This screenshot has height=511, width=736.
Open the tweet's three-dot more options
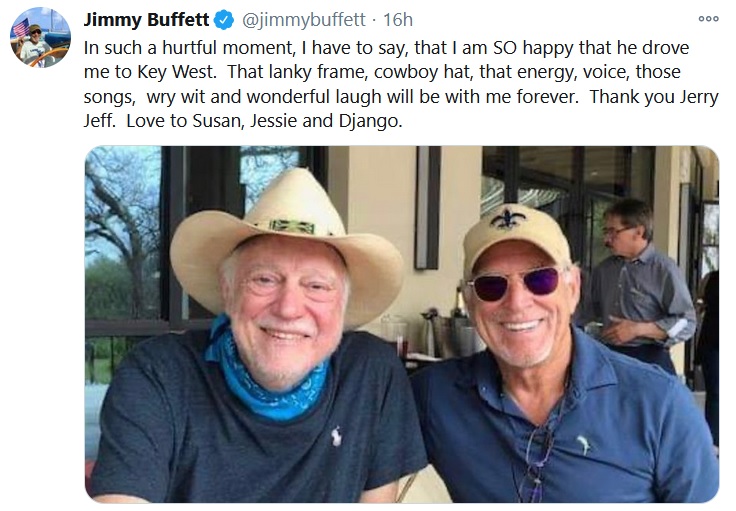click(x=708, y=18)
